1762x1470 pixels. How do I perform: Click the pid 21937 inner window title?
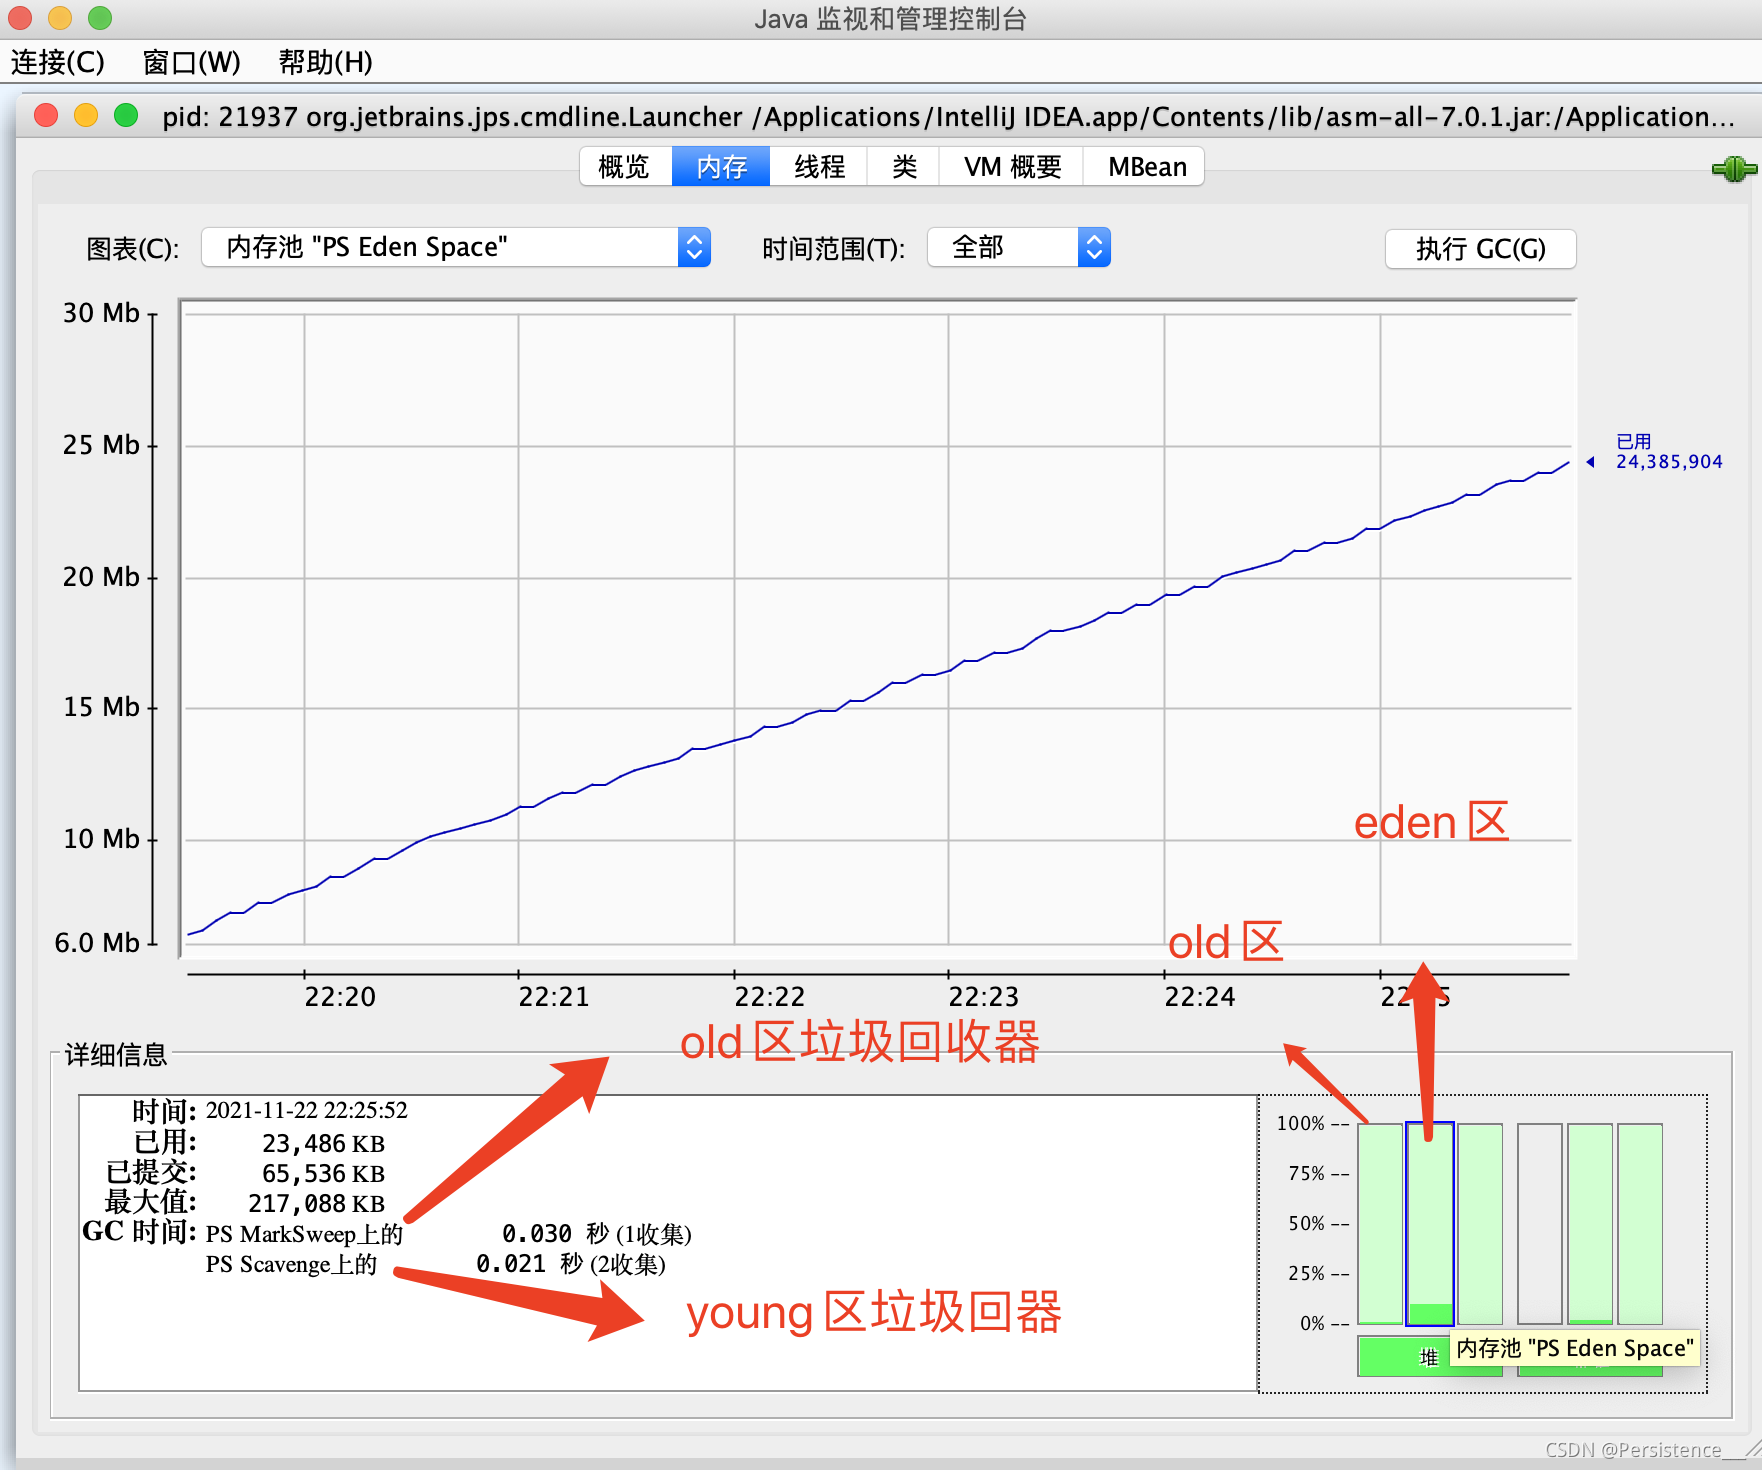948,117
